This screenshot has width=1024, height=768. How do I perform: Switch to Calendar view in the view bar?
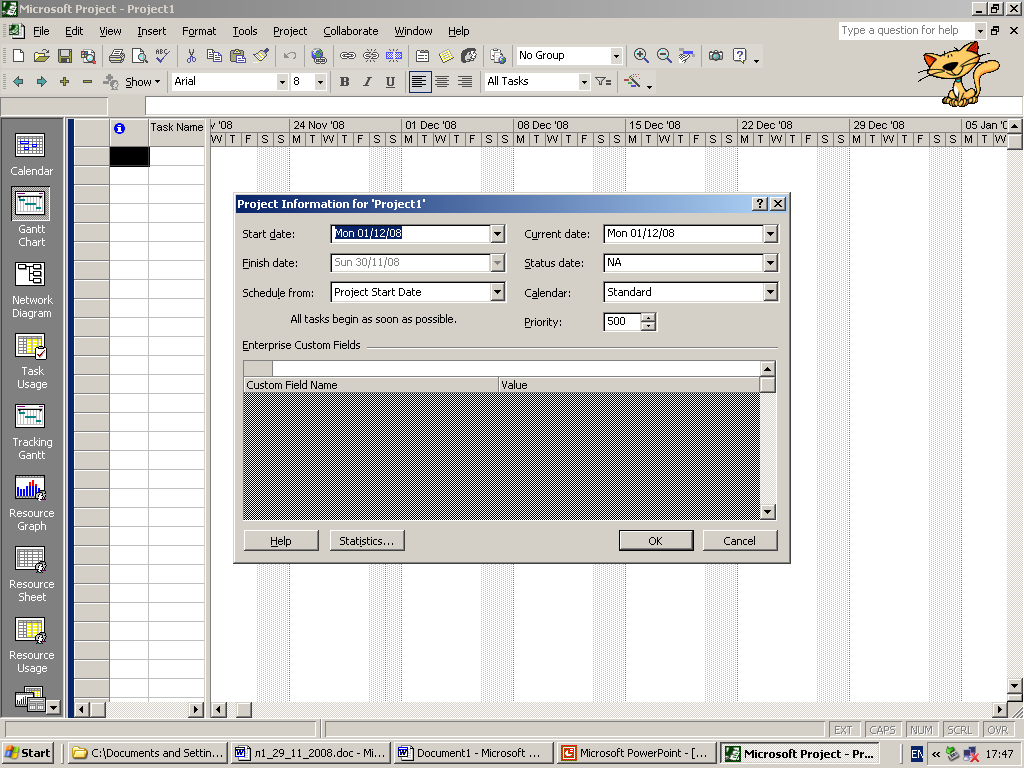click(x=31, y=154)
